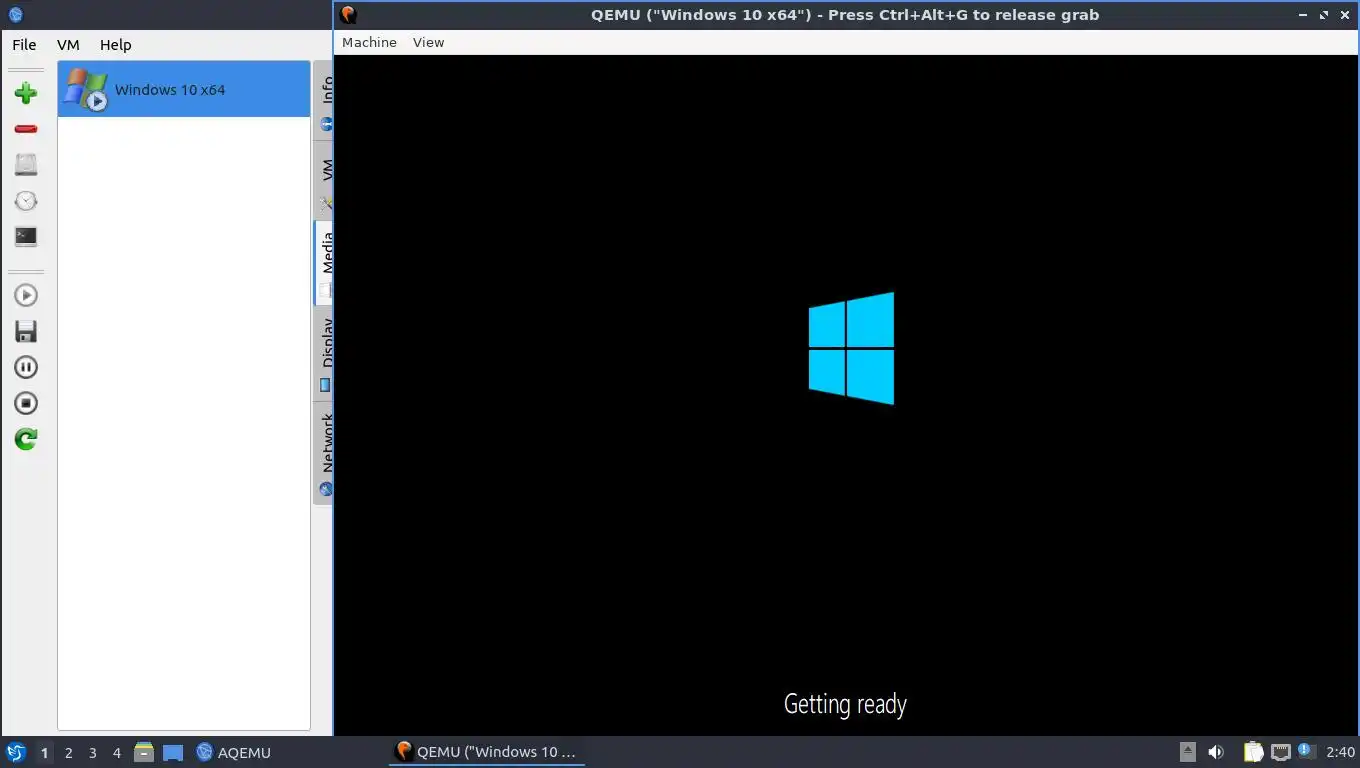The height and width of the screenshot is (768, 1360).
Task: Open the start menu launcher in the taskbar
Action: tap(15, 752)
